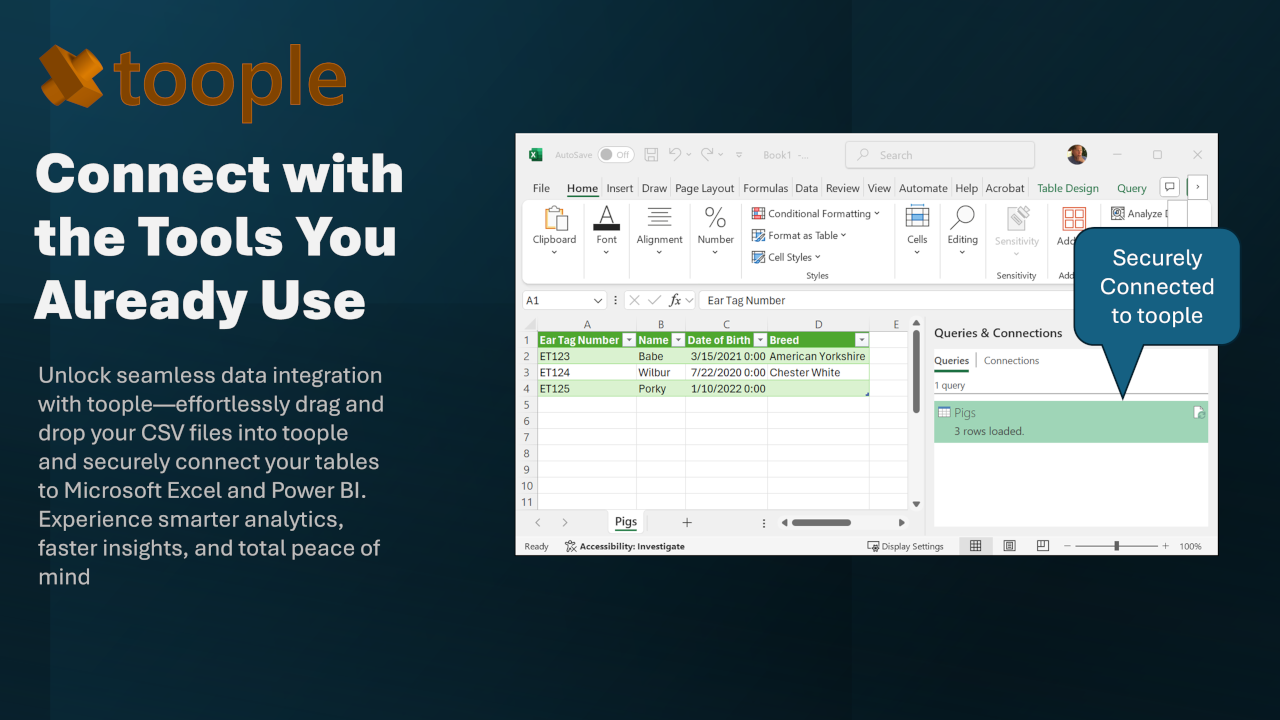This screenshot has width=1280, height=720.
Task: Click the refresh icon on Pigs query
Action: (x=1199, y=413)
